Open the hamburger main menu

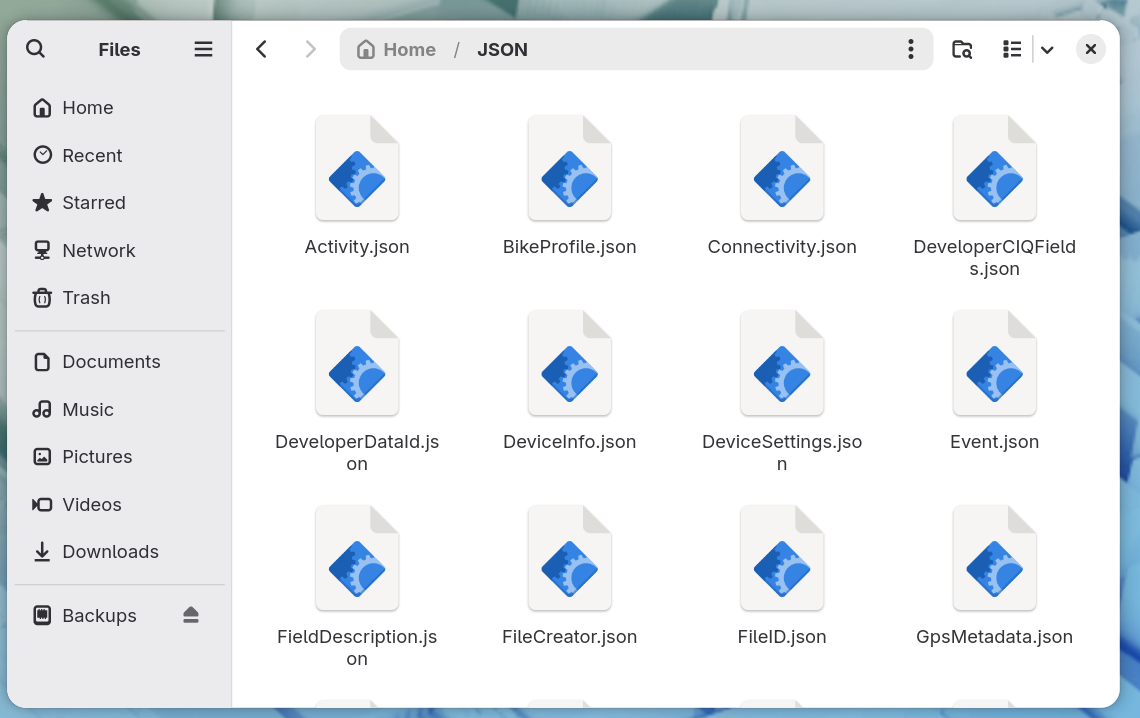204,49
